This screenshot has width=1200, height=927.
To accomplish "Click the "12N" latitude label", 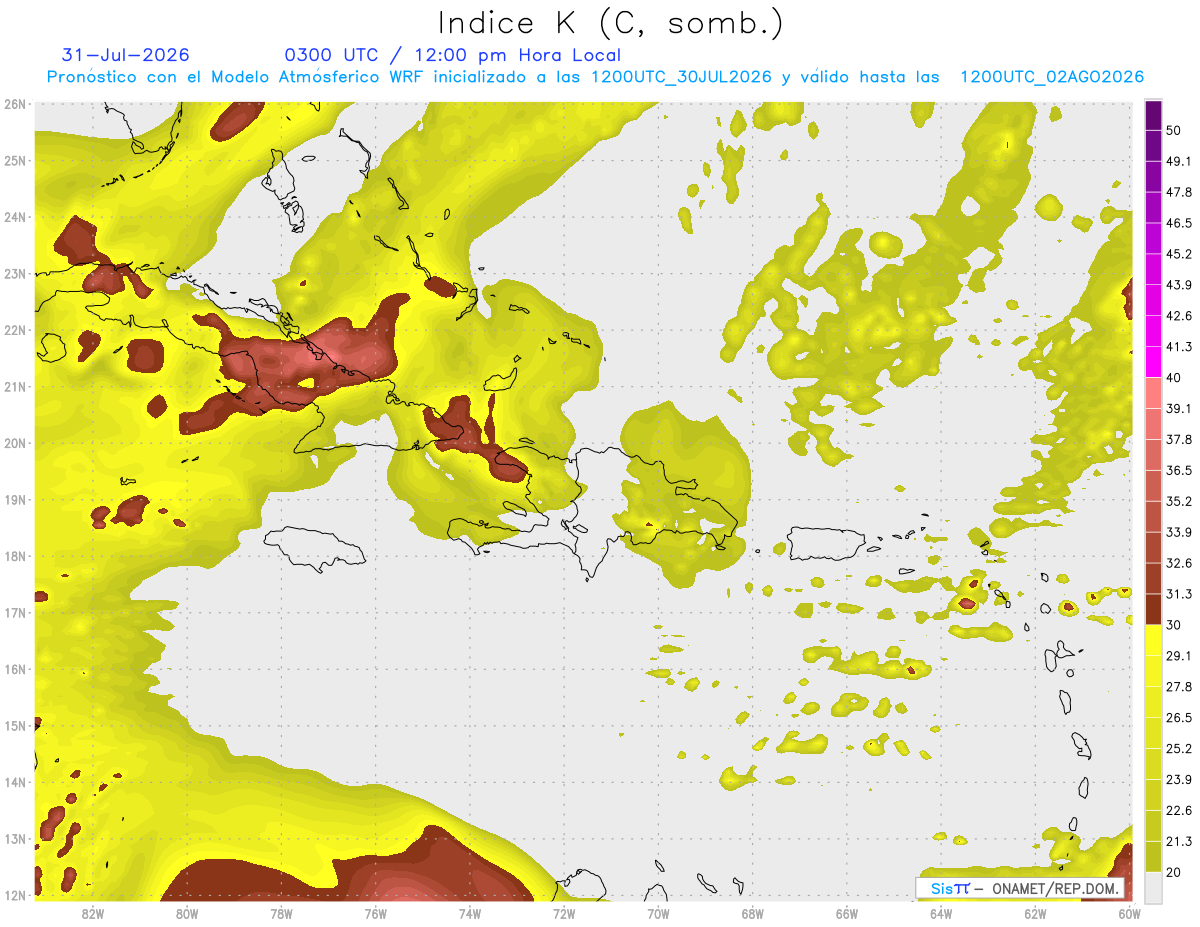I will click(x=14, y=895).
